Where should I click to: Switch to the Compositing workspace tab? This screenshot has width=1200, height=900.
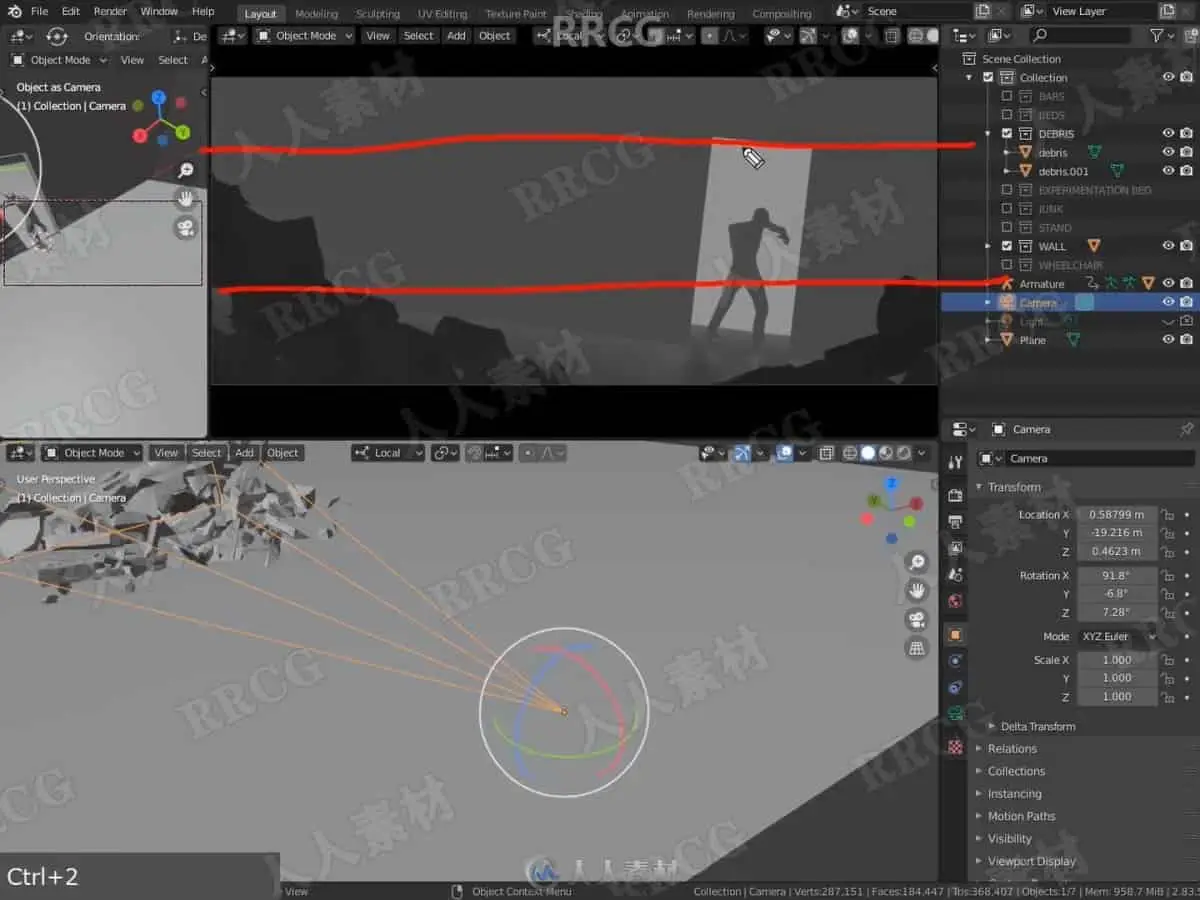click(782, 14)
